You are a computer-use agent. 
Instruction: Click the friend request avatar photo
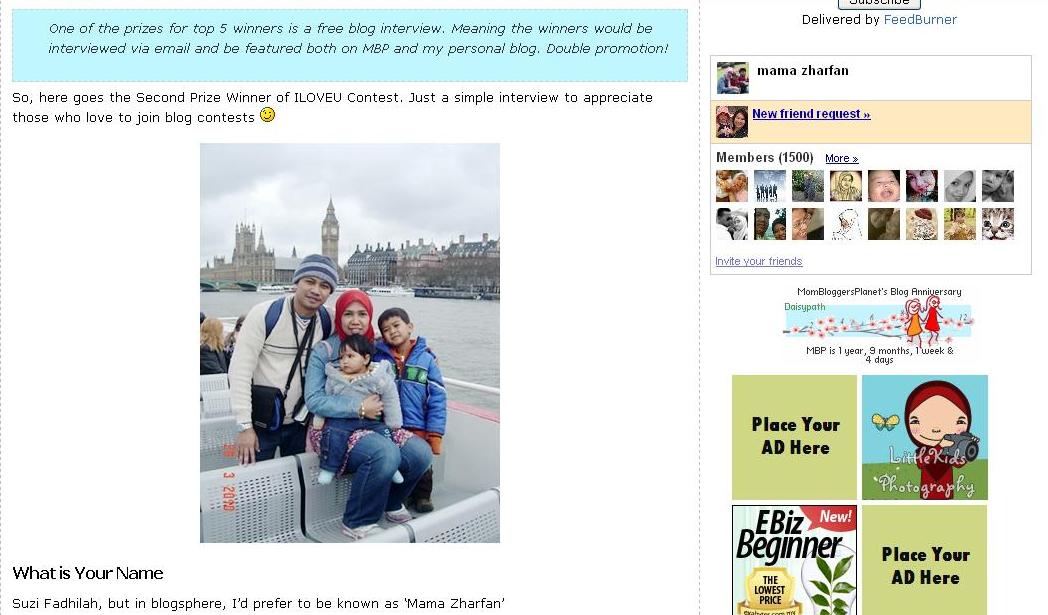[x=732, y=122]
